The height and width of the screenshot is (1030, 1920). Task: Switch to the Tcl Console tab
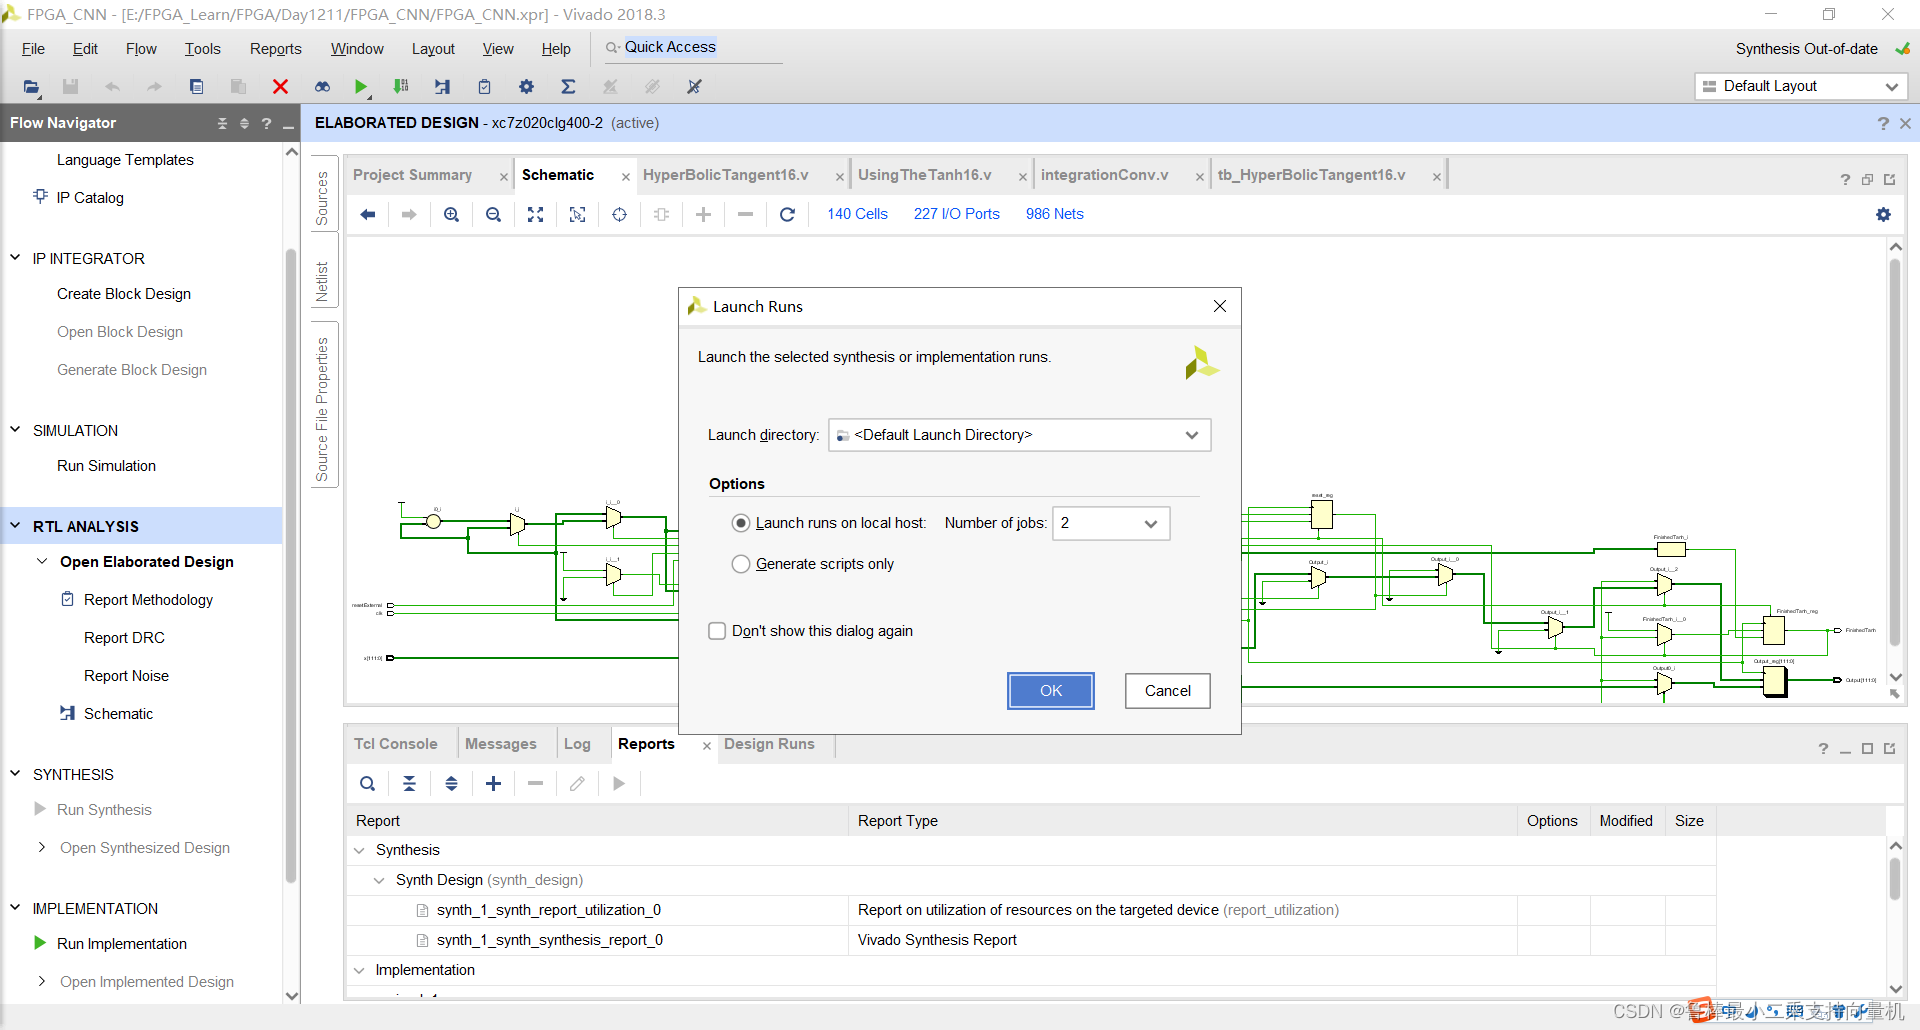coord(395,744)
